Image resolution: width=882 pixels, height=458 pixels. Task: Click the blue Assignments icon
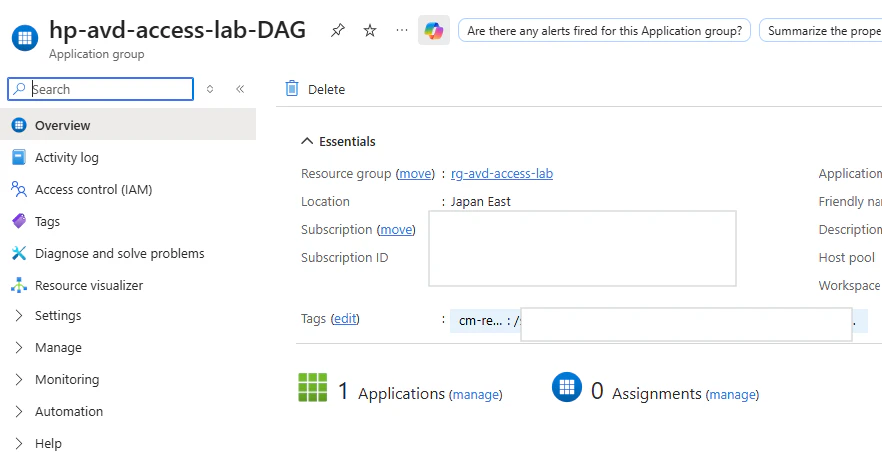point(567,387)
